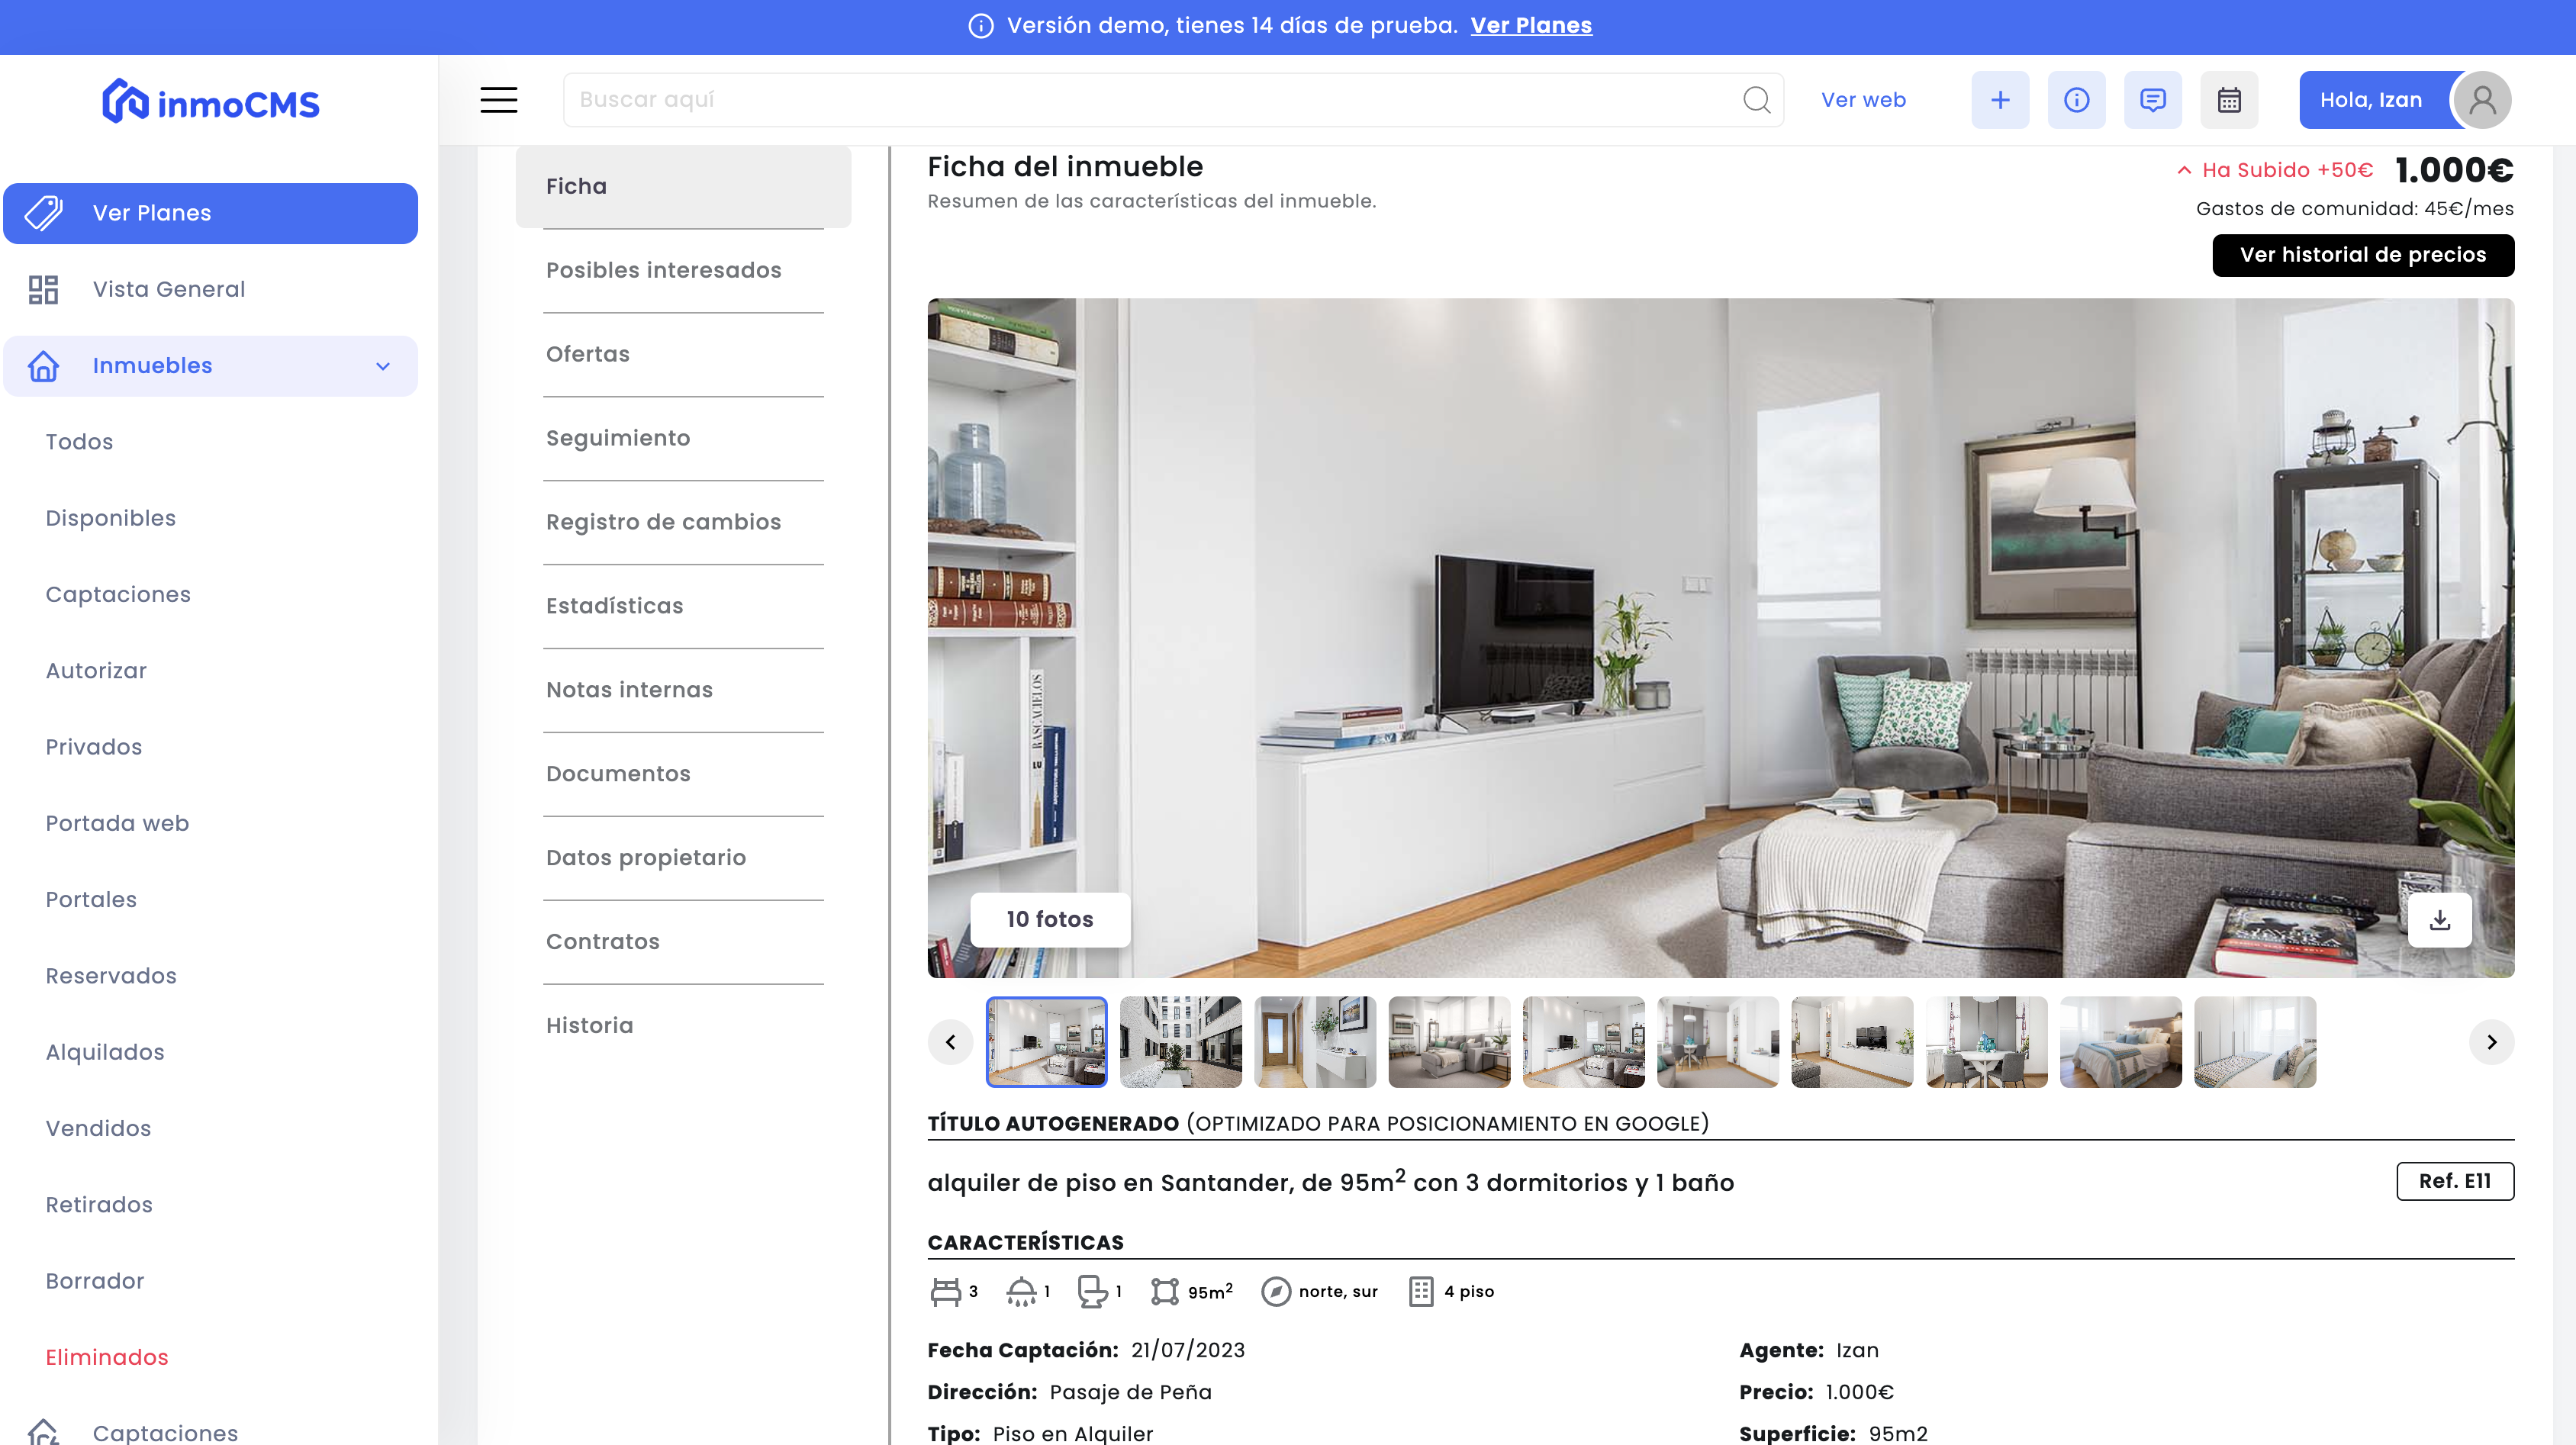This screenshot has height=1445, width=2576.
Task: Select Borrador in sidebar
Action: pos(95,1282)
